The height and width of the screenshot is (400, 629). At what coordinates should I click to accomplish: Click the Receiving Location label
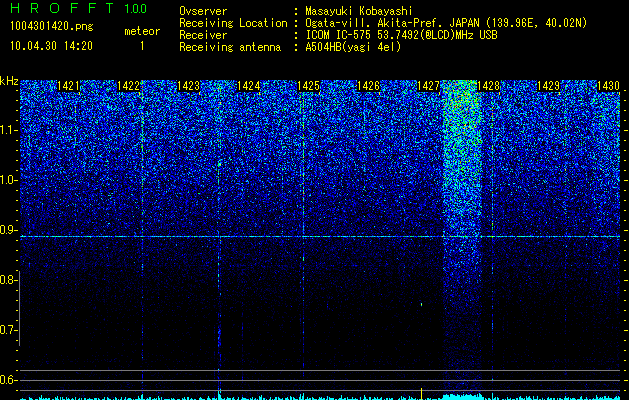(233, 23)
